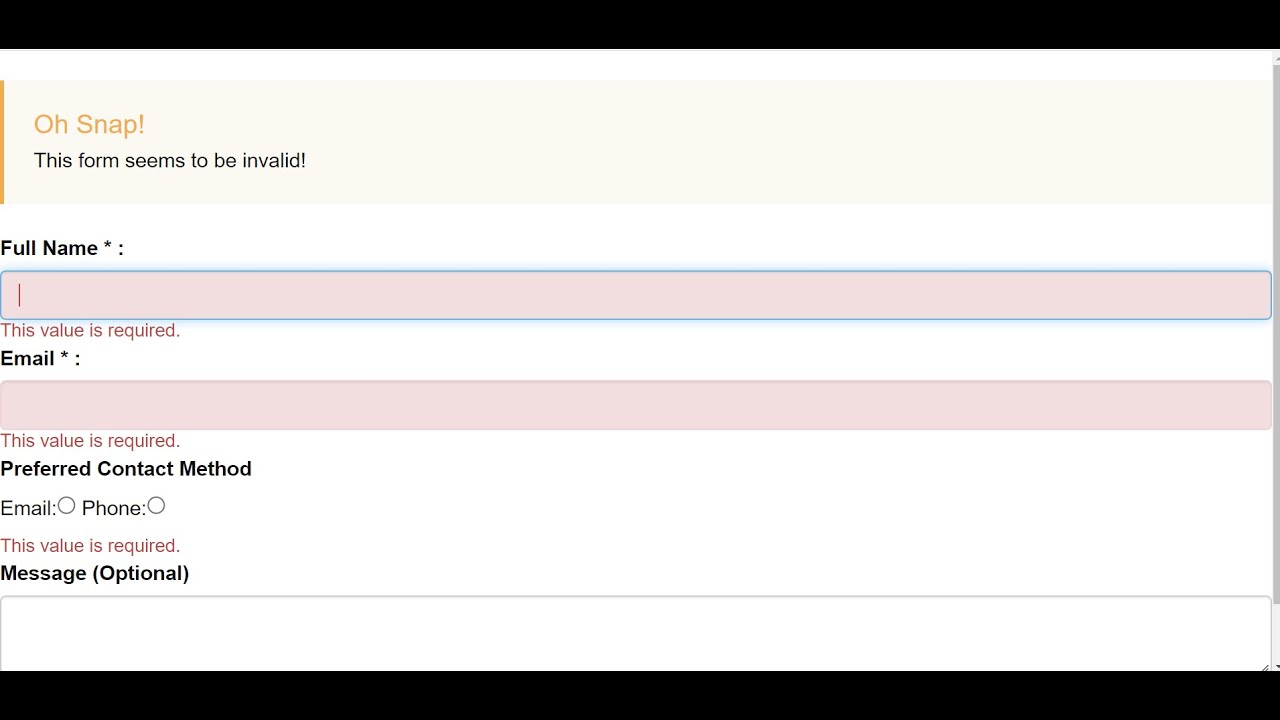Image resolution: width=1280 pixels, height=720 pixels.
Task: Click the error message under contact method radios
Action: (90, 545)
